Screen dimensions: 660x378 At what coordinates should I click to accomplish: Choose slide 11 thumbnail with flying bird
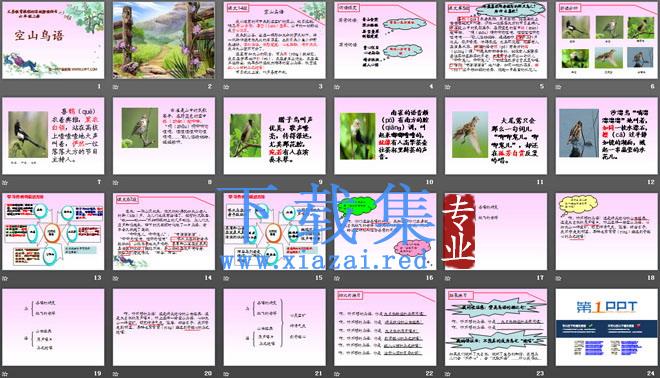(x=496, y=136)
